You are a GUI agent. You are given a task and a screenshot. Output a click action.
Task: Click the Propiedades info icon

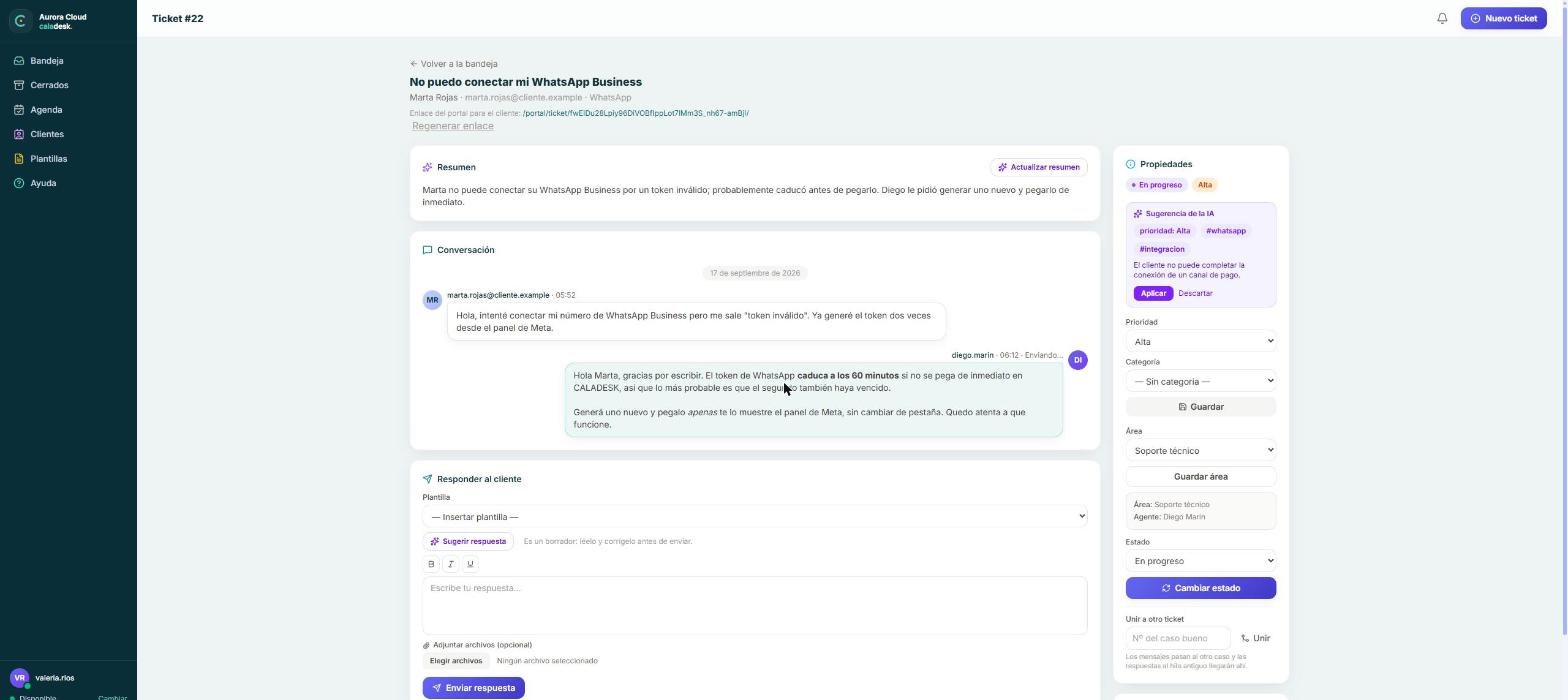click(1131, 164)
